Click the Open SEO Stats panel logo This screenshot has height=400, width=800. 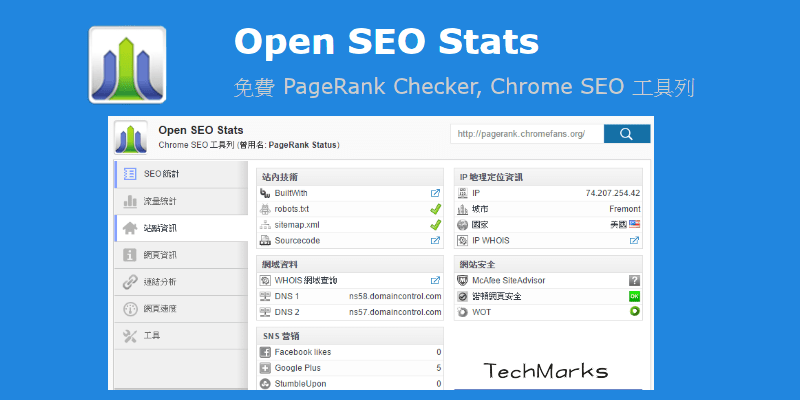pos(130,138)
